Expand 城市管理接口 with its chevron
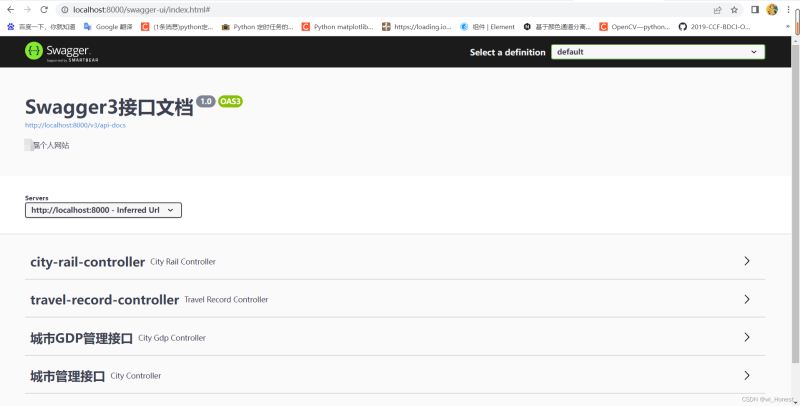The height and width of the screenshot is (406, 800). click(x=746, y=375)
